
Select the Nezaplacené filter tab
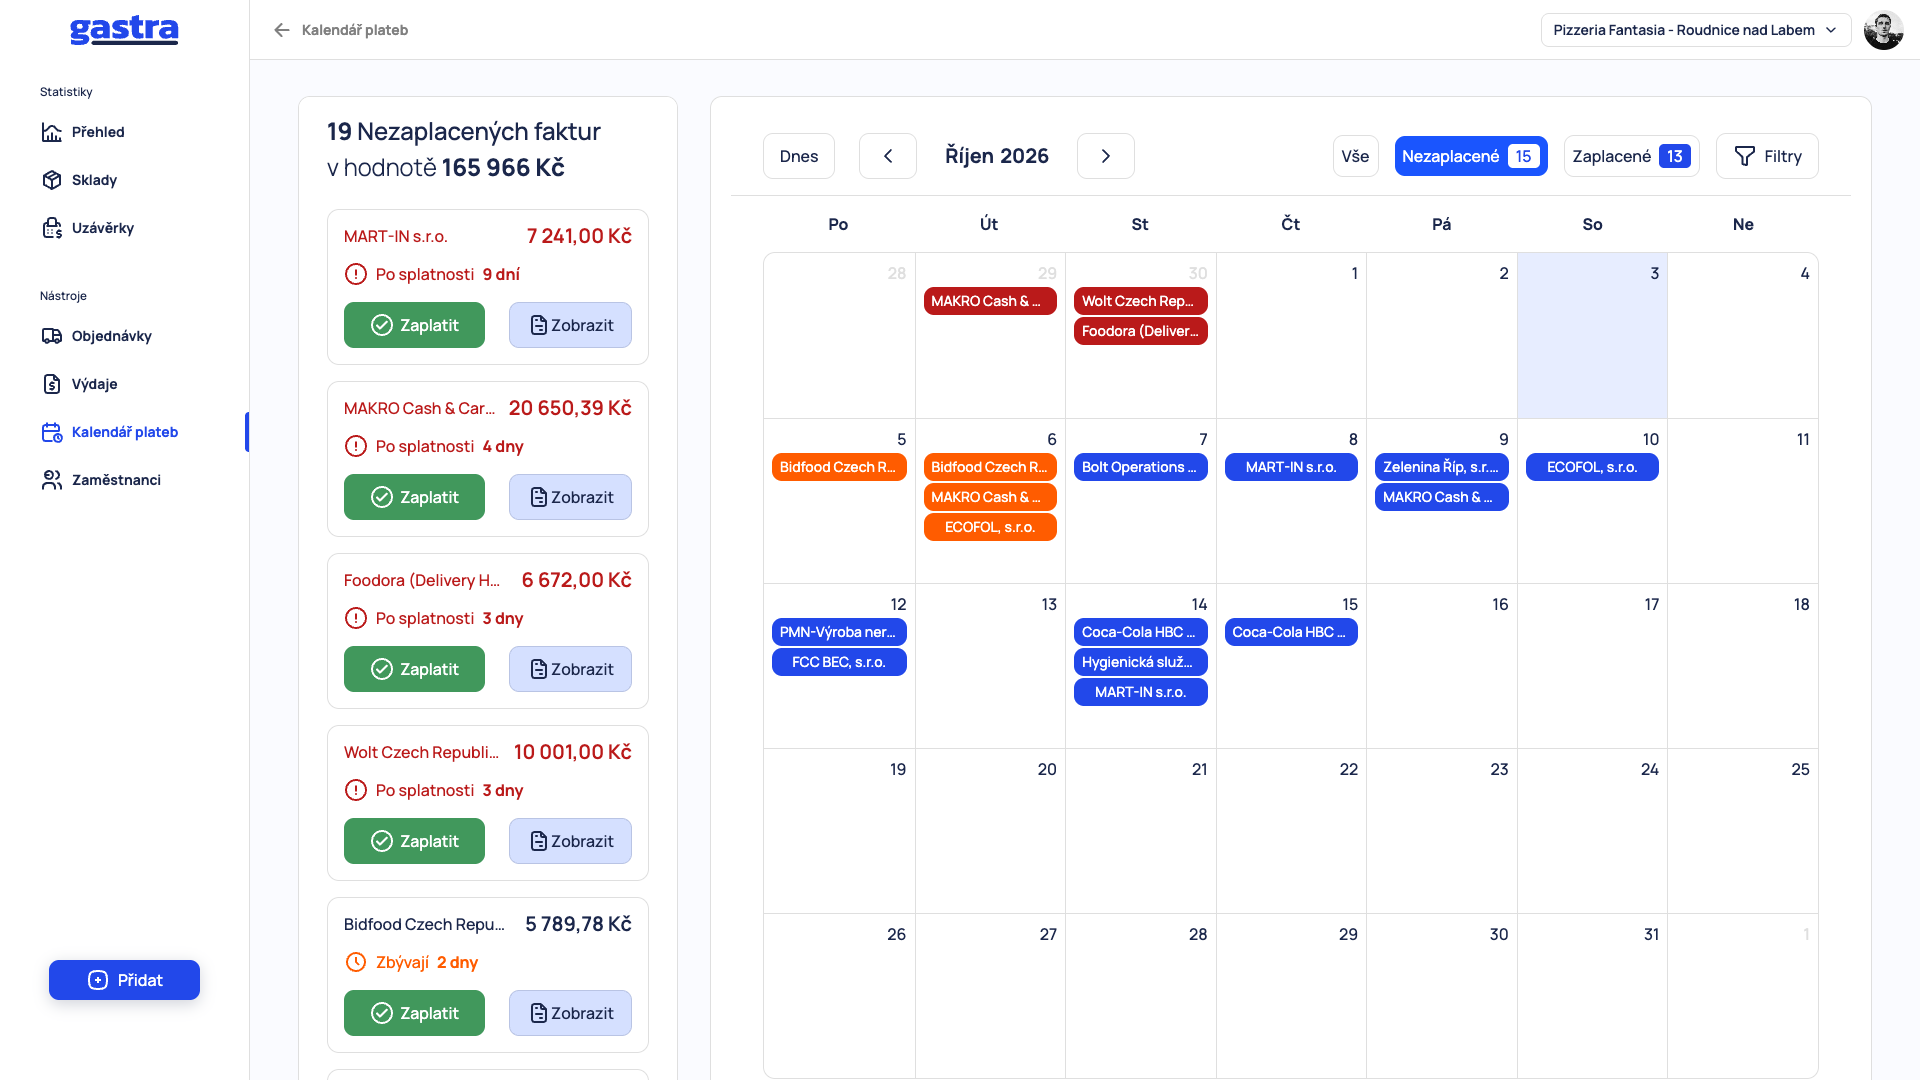click(x=1471, y=156)
